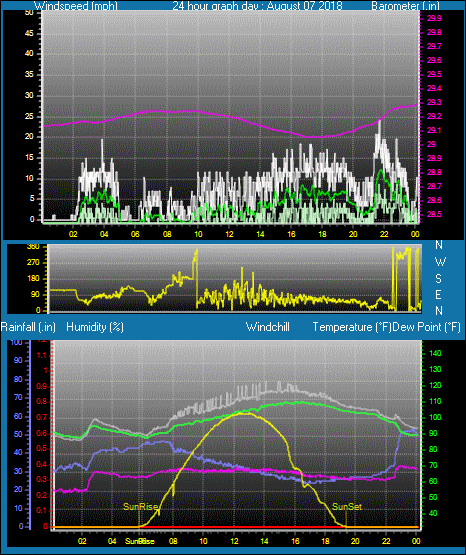Click hour 20 under the bottom temperature graph
The image size is (466, 555).
tap(355, 541)
